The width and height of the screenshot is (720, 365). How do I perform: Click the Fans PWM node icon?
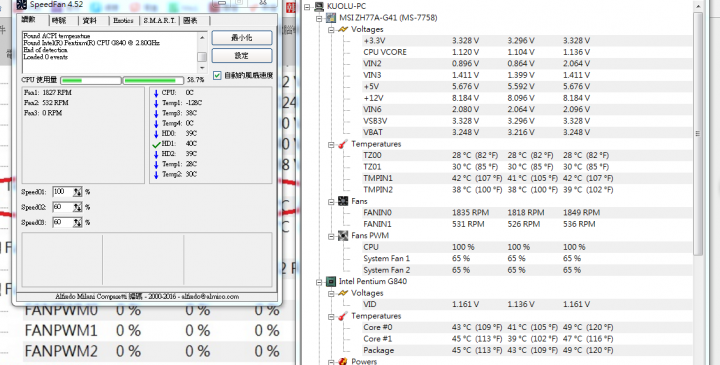click(x=343, y=236)
